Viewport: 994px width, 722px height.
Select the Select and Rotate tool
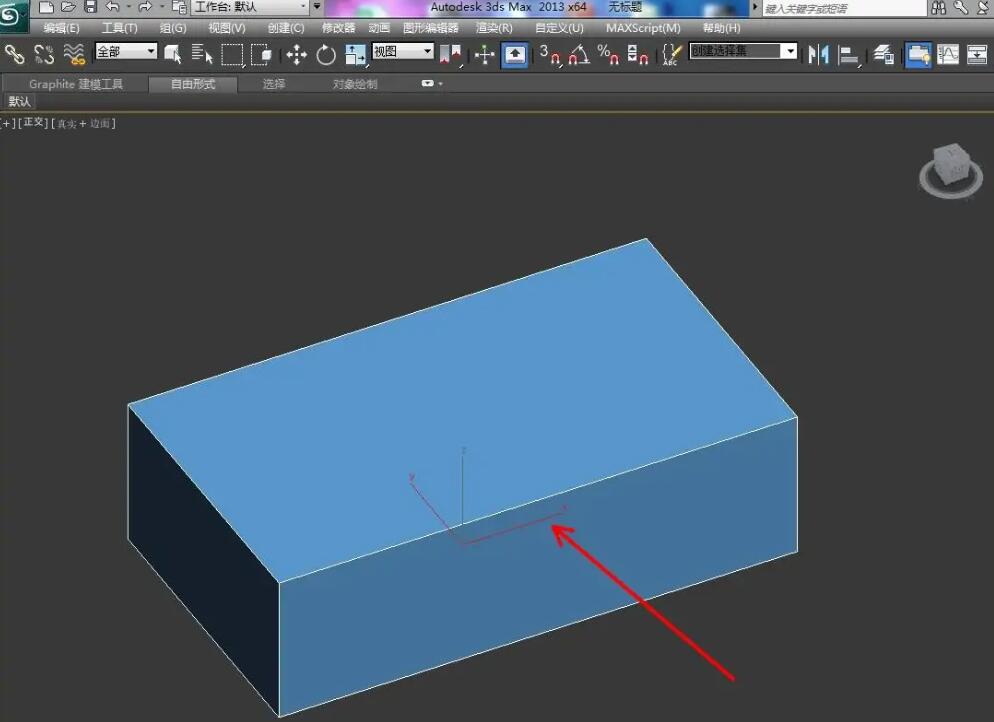pos(325,54)
